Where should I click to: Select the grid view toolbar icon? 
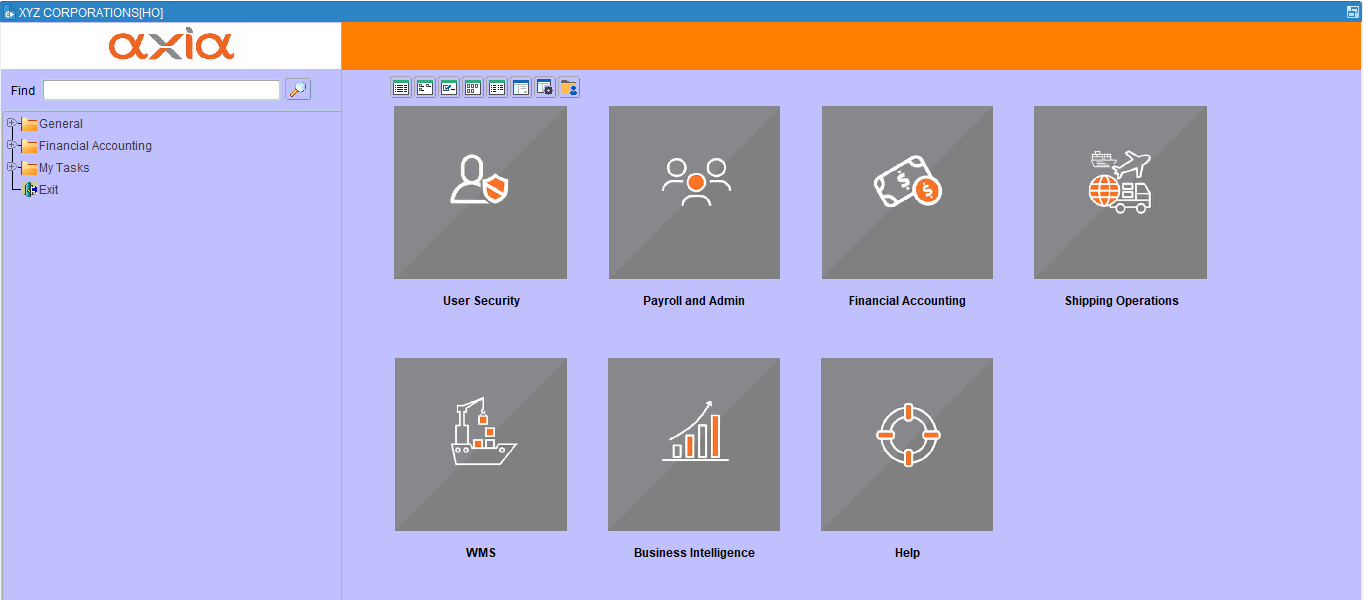472,87
